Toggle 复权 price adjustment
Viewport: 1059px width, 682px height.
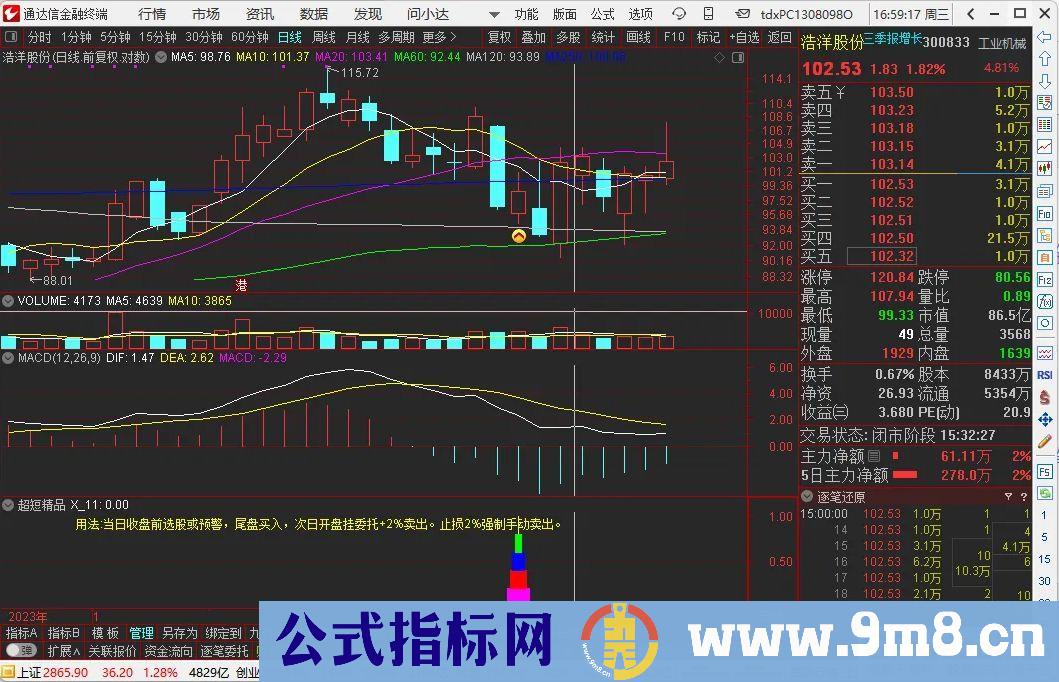[x=499, y=37]
